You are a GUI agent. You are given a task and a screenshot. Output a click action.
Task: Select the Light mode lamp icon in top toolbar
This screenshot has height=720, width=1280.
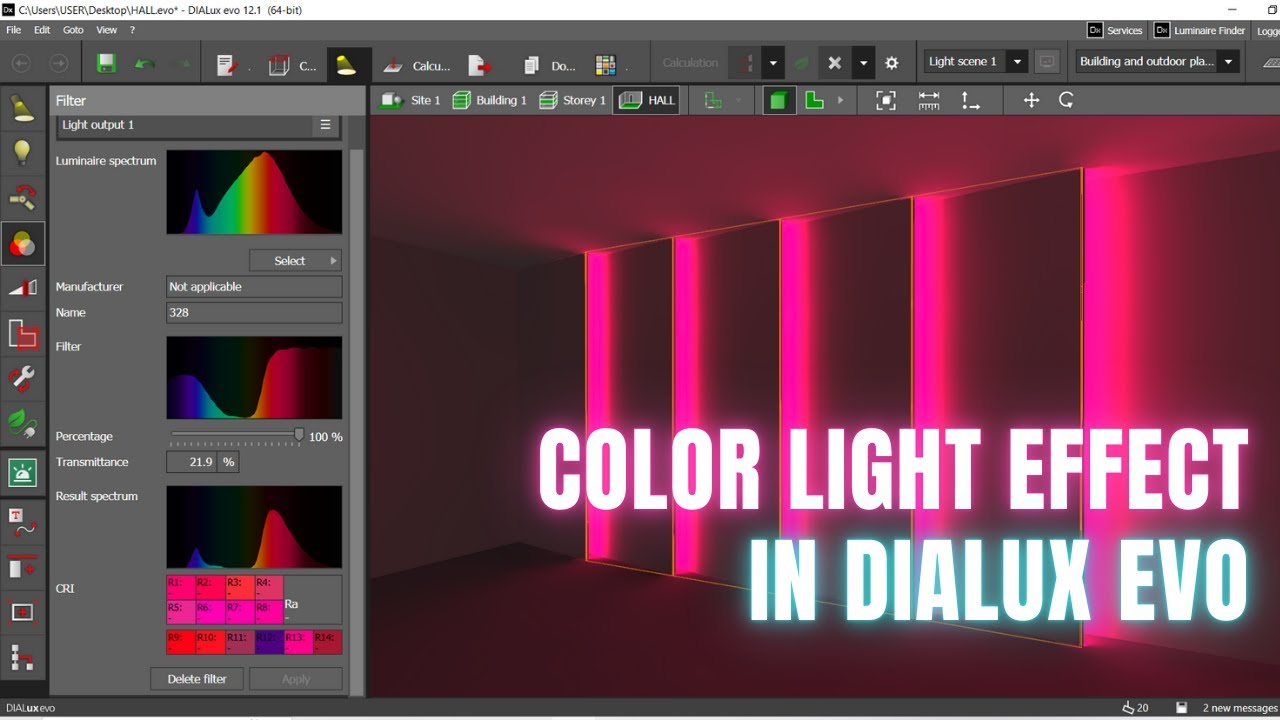coord(346,65)
